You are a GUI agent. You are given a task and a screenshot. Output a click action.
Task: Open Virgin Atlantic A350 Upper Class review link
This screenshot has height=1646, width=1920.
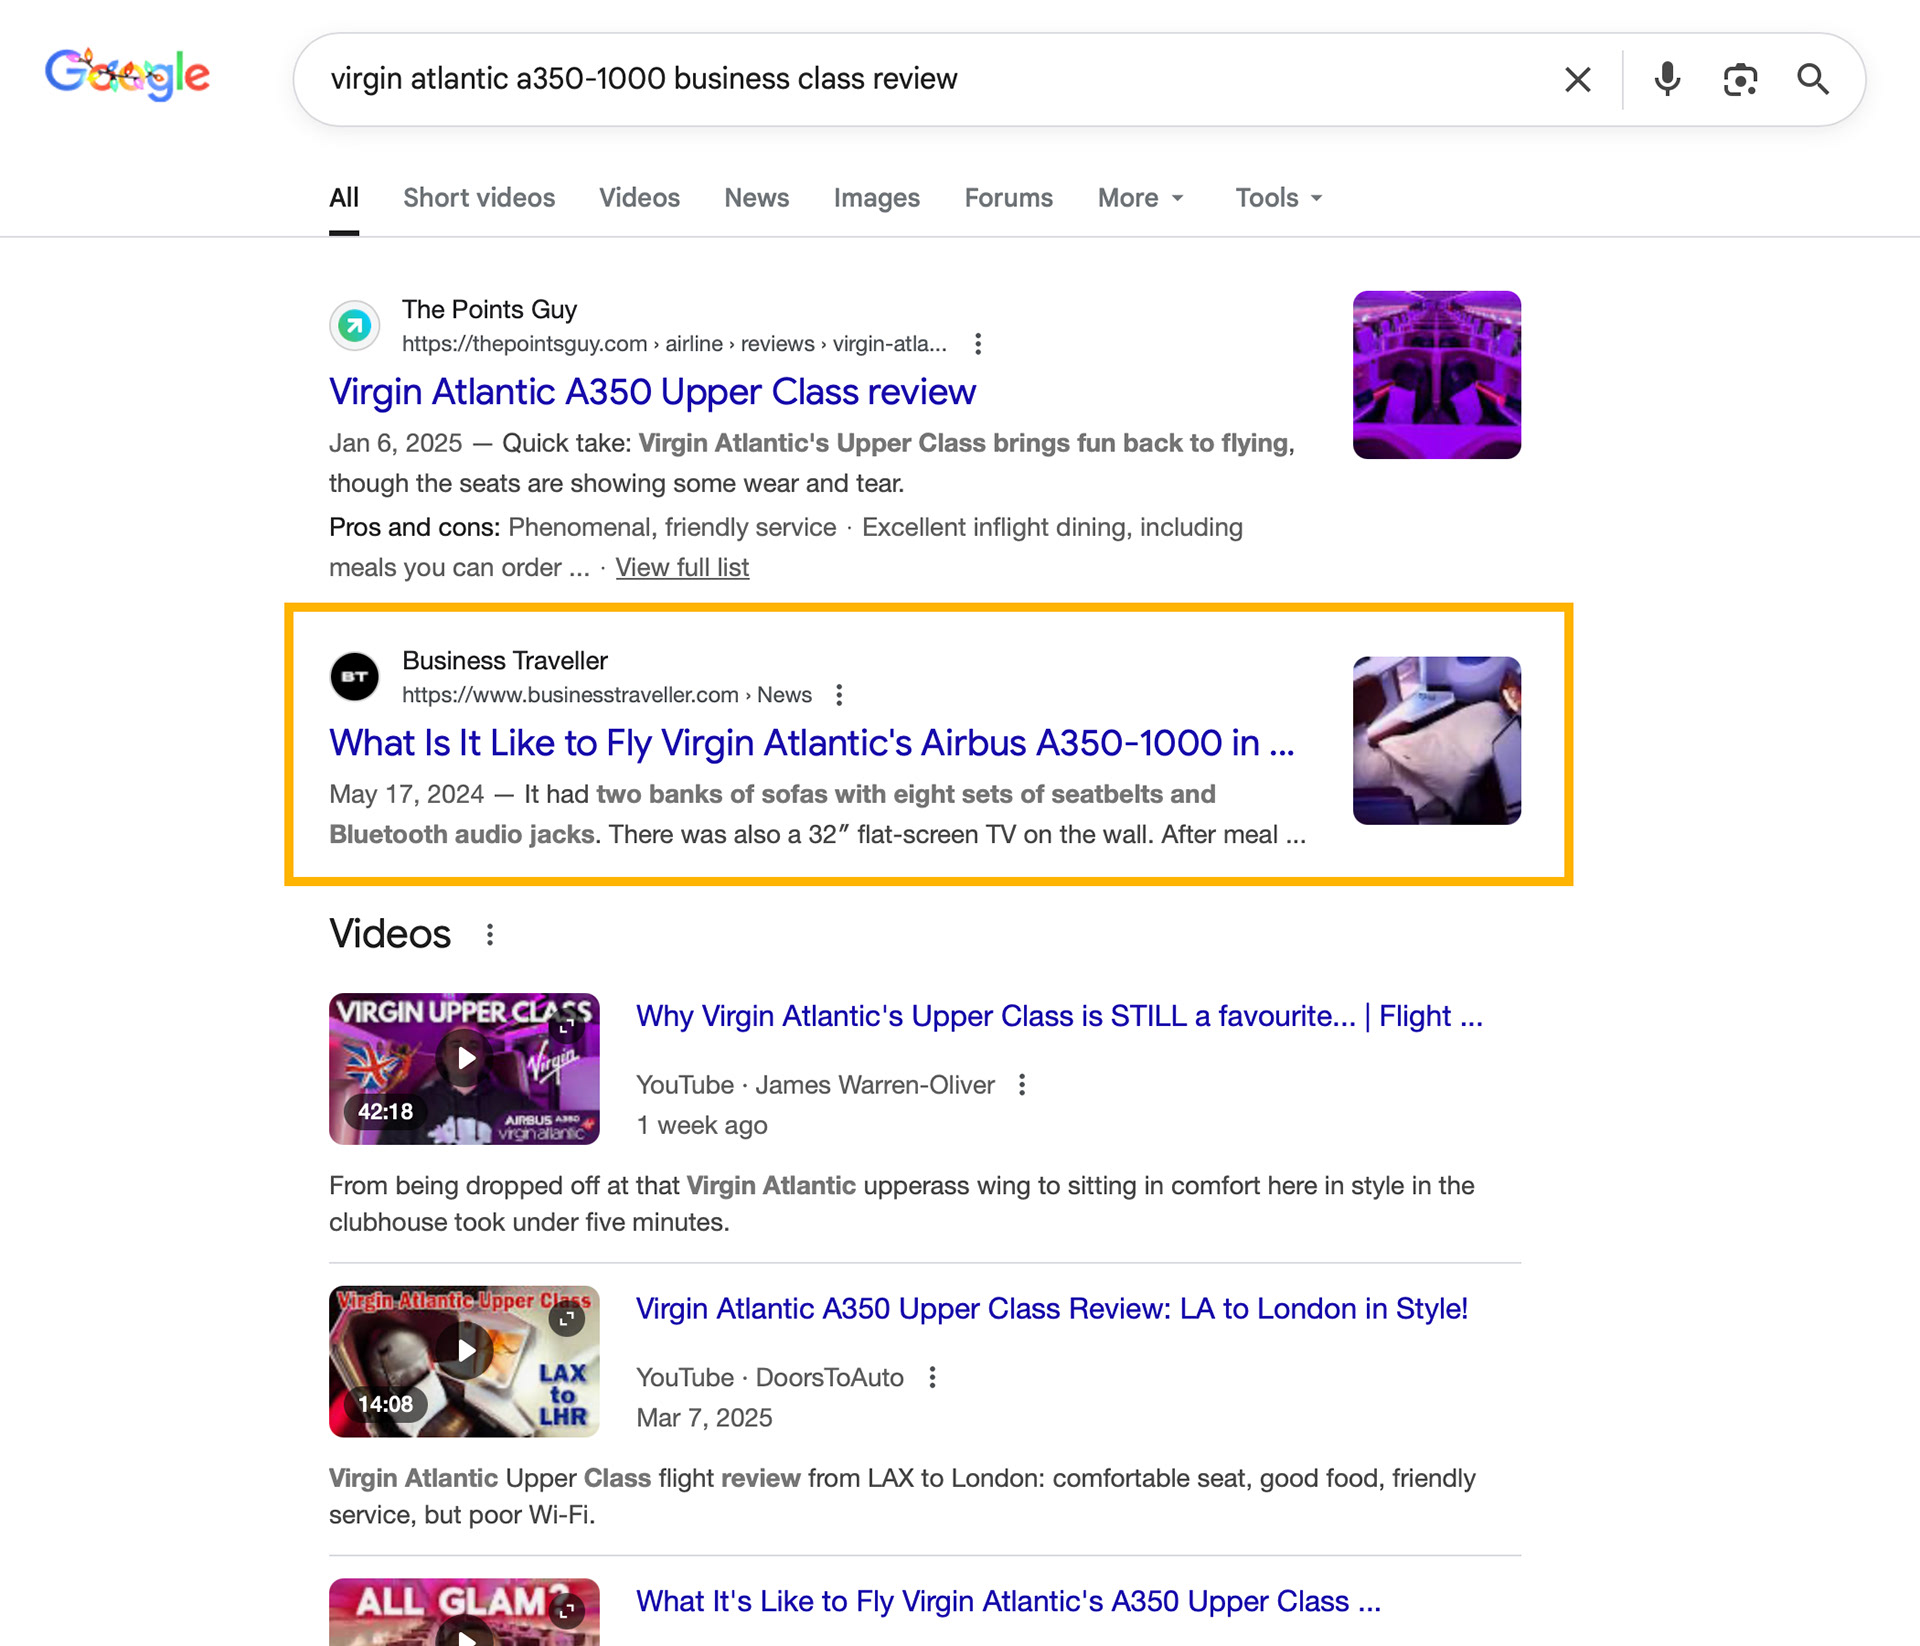coord(652,392)
